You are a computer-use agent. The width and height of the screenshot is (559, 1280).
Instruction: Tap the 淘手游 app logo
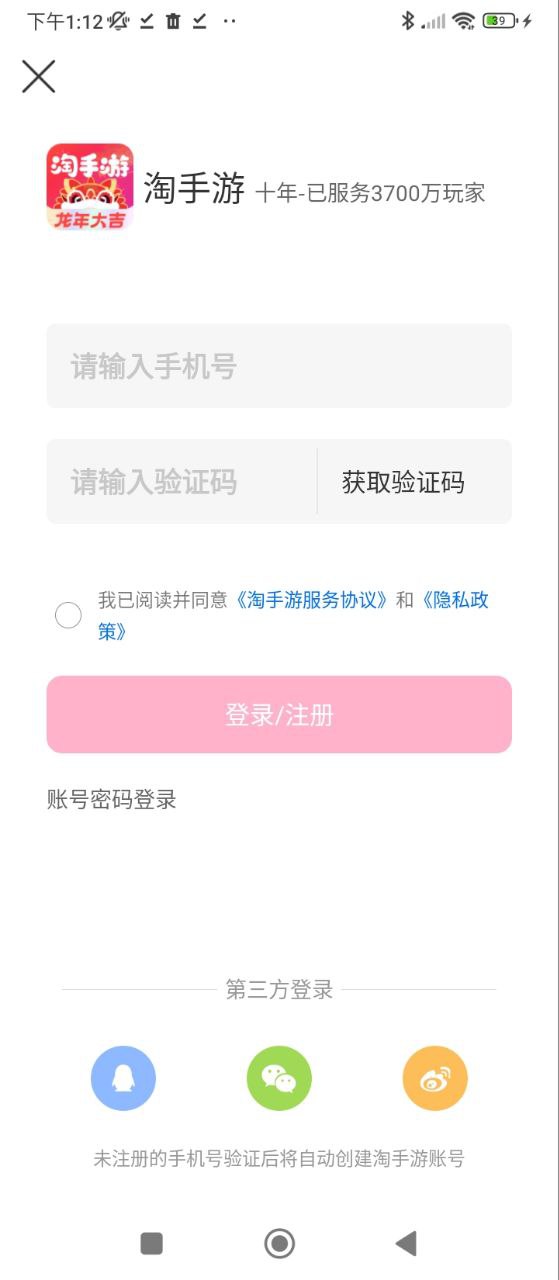[90, 187]
